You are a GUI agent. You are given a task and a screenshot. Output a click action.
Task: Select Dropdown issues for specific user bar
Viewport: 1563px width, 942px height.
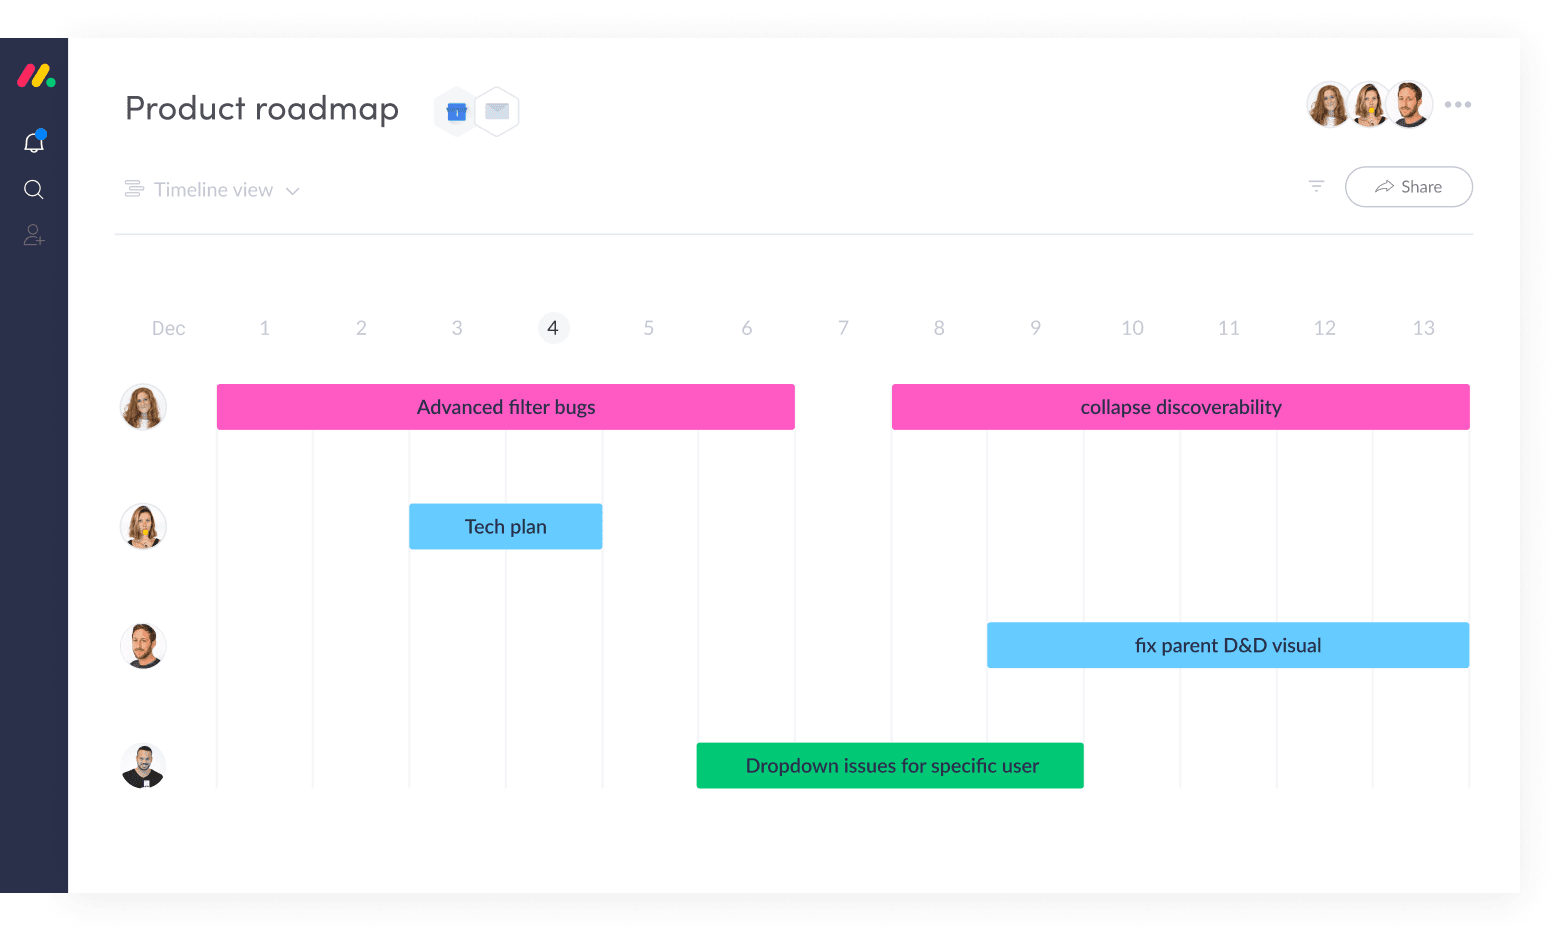tap(890, 766)
